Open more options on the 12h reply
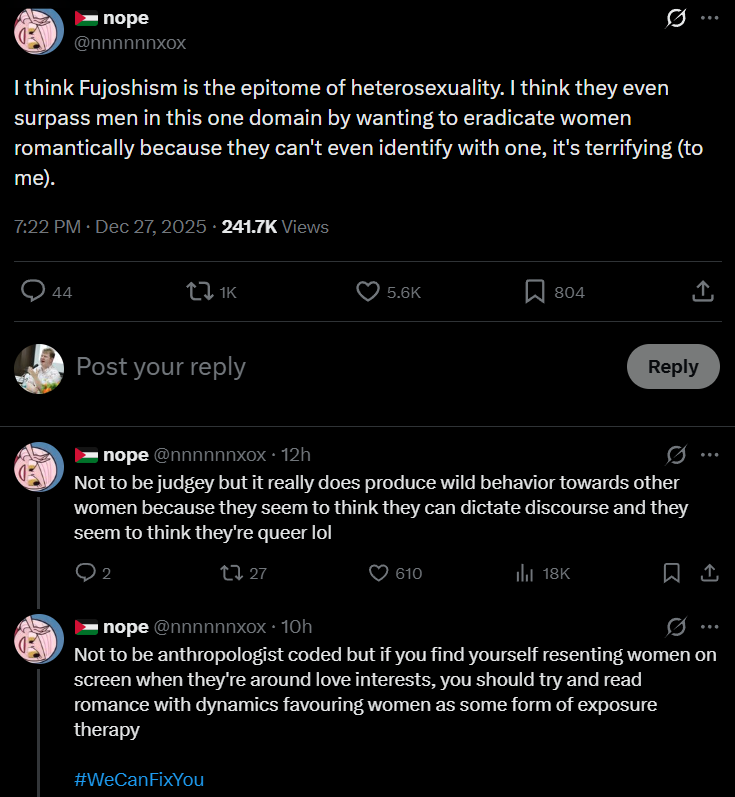The width and height of the screenshot is (735, 797). coord(709,455)
